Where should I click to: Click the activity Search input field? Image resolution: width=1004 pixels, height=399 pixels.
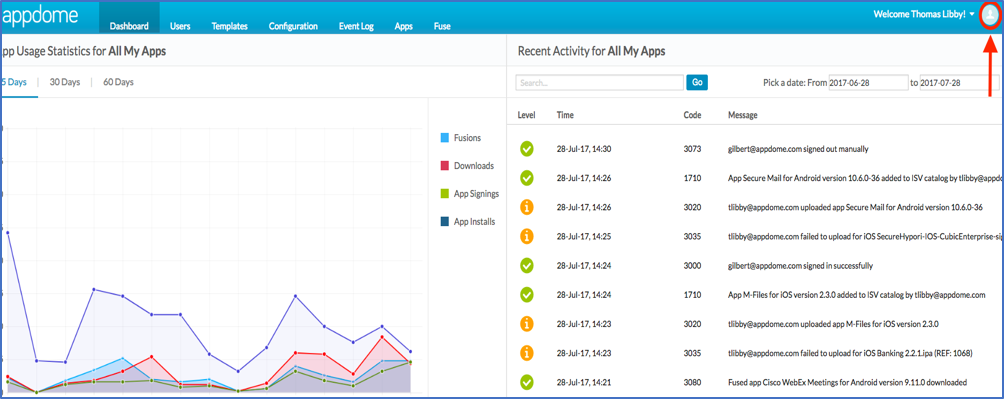coord(599,83)
